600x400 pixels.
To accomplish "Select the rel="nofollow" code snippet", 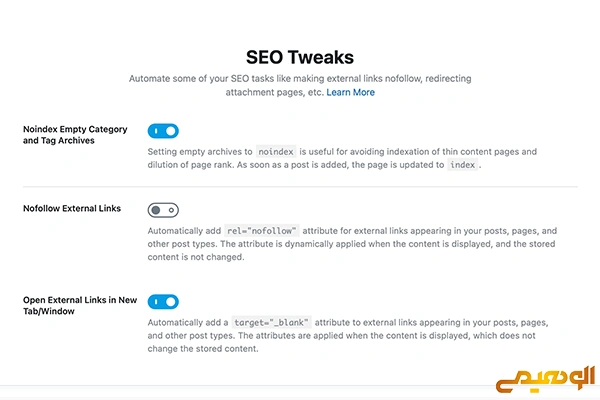I will pos(262,231).
